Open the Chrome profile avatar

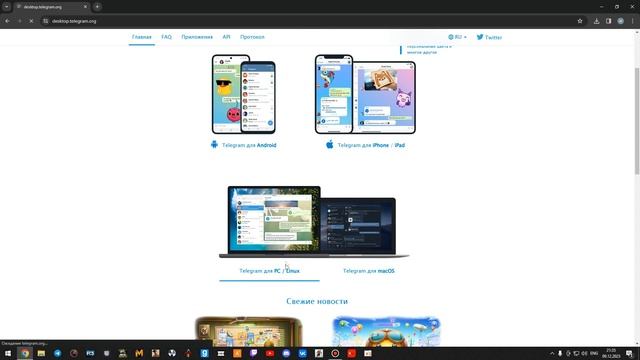620,21
